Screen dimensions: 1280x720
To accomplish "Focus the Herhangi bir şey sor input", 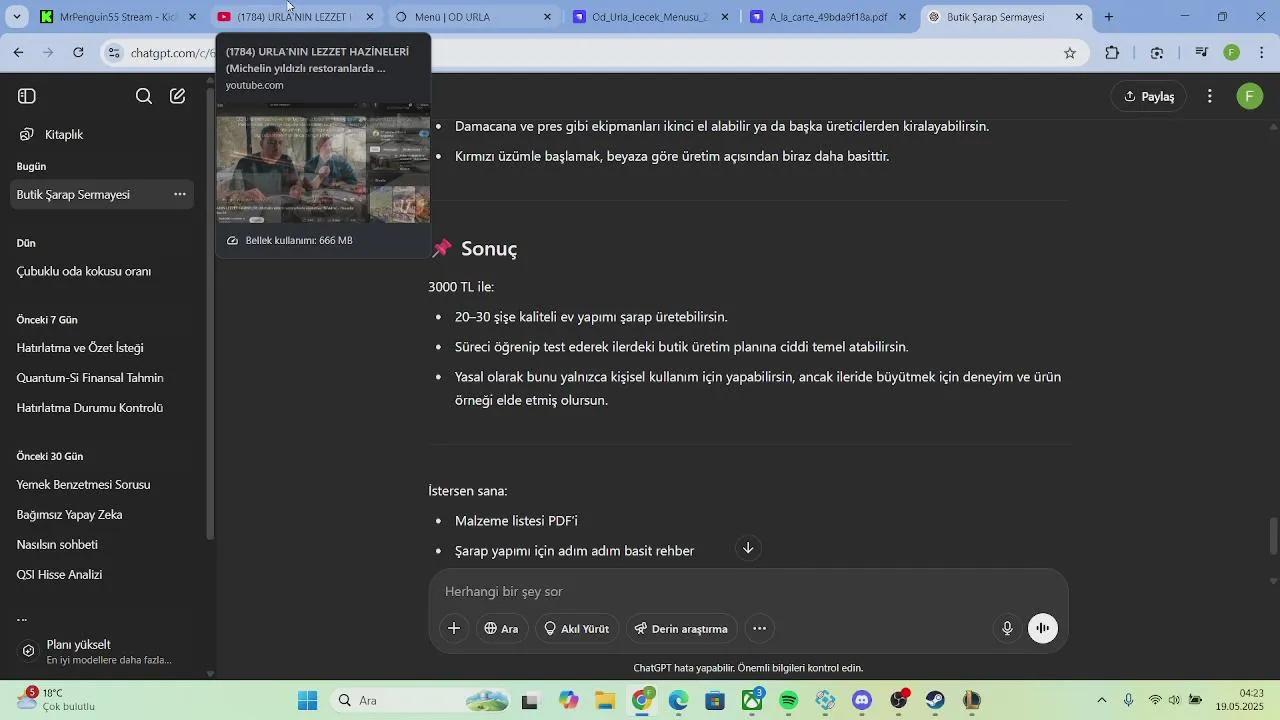I will click(748, 591).
